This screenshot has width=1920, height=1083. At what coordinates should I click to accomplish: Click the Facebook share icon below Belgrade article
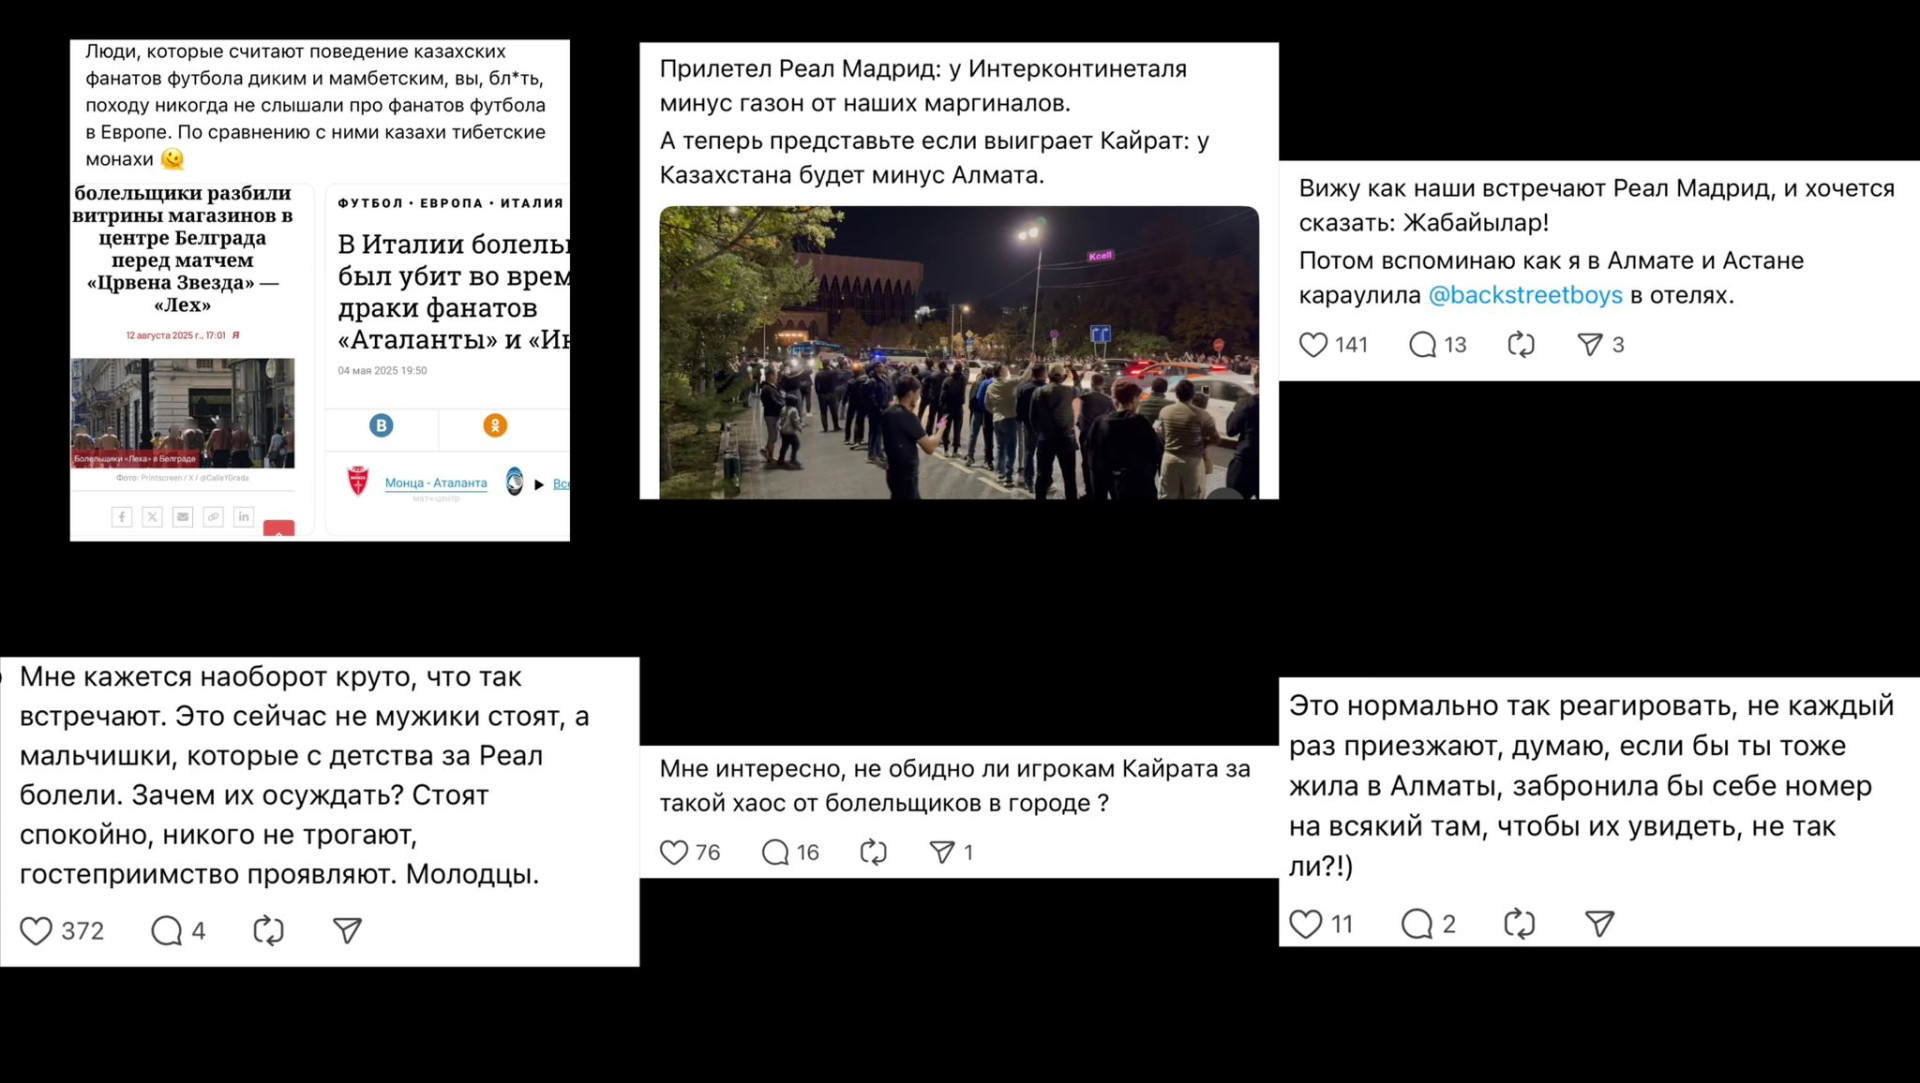coord(121,517)
